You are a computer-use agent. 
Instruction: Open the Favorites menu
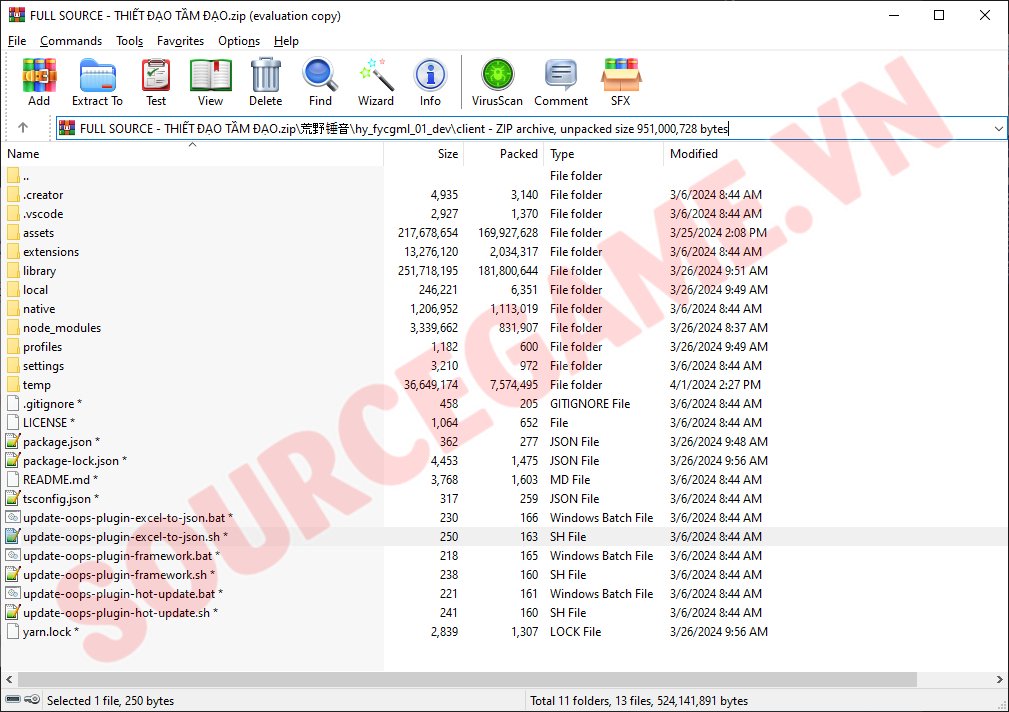point(180,41)
